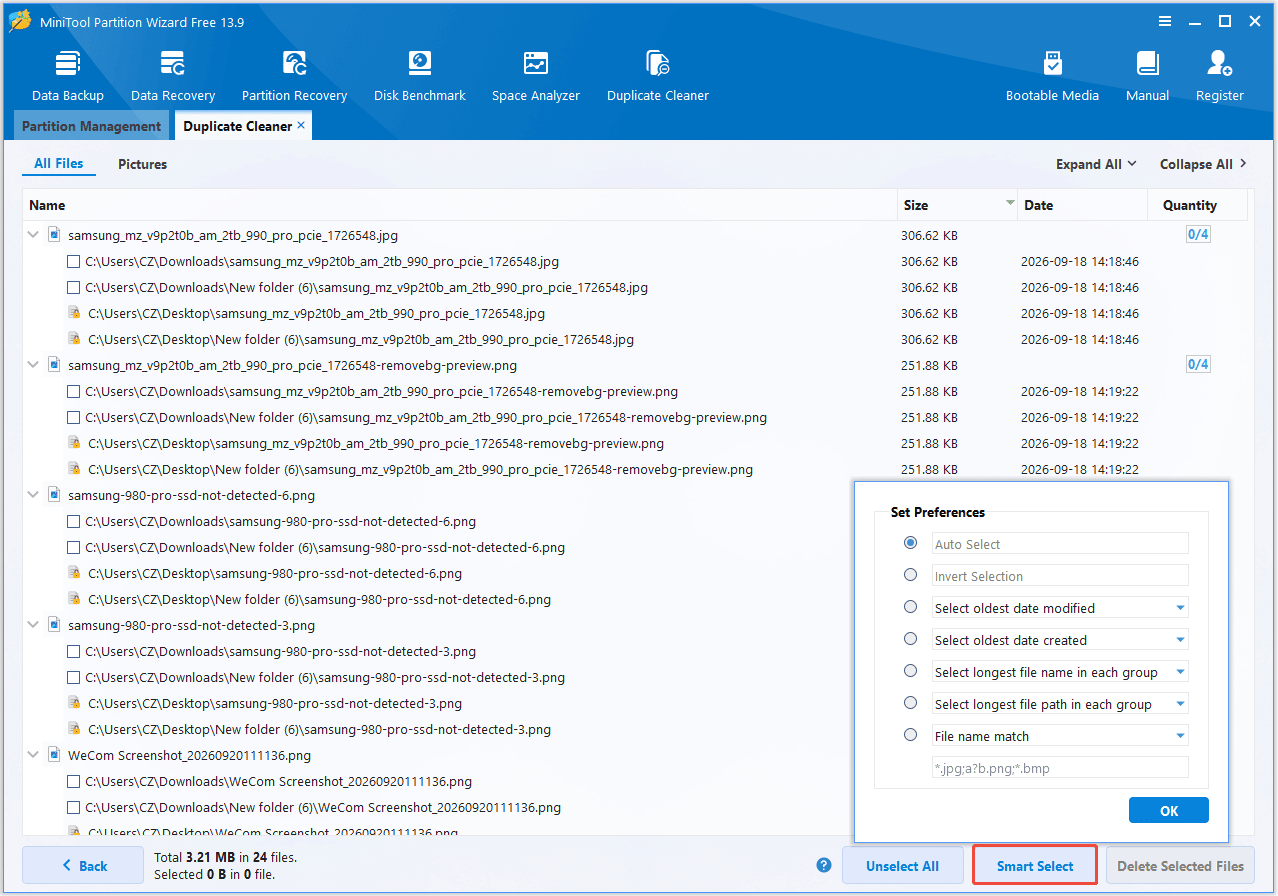Click the Smart Select button
This screenshot has width=1278, height=896.
point(1035,866)
